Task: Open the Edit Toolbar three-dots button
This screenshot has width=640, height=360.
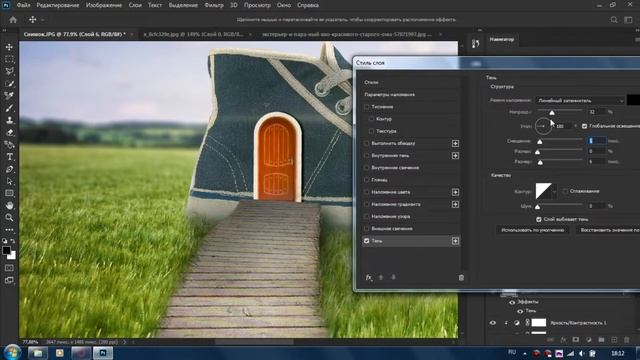Action: pos(9,230)
